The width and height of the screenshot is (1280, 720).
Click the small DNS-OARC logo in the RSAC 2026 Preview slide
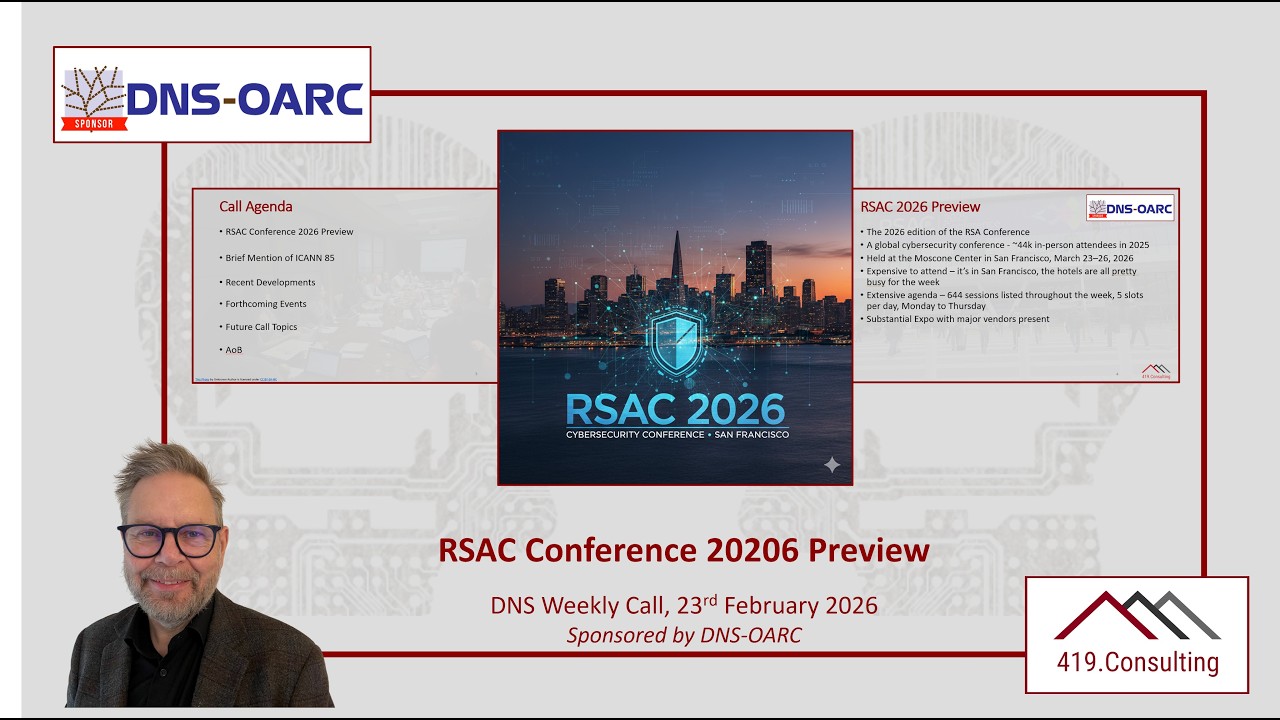tap(1130, 207)
